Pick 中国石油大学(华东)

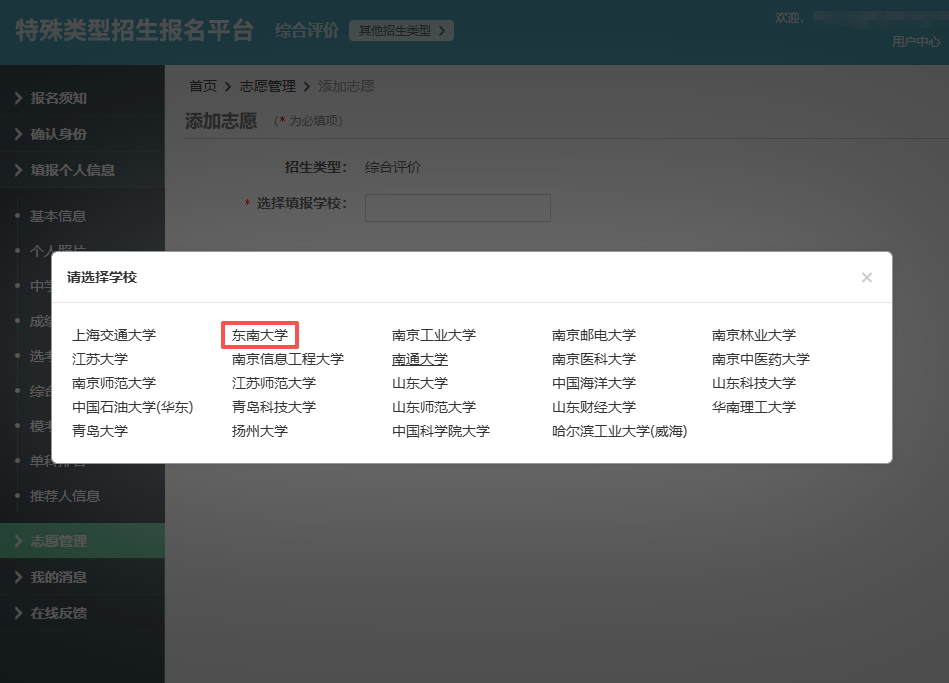[133, 407]
